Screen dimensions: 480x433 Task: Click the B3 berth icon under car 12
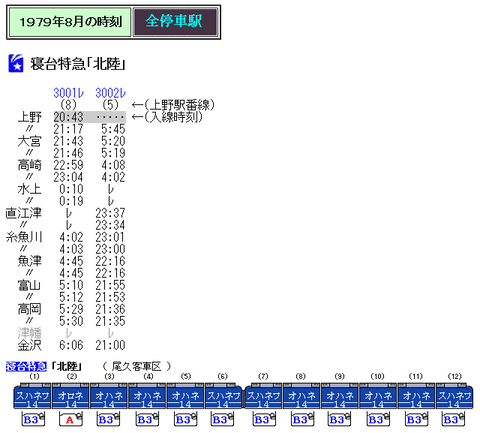pyautogui.click(x=453, y=419)
